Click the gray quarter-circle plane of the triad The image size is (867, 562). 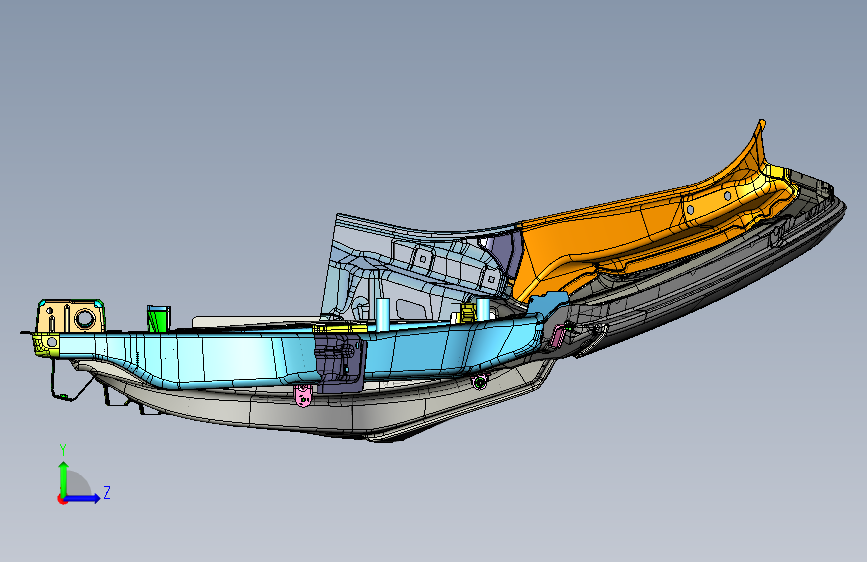point(77,484)
